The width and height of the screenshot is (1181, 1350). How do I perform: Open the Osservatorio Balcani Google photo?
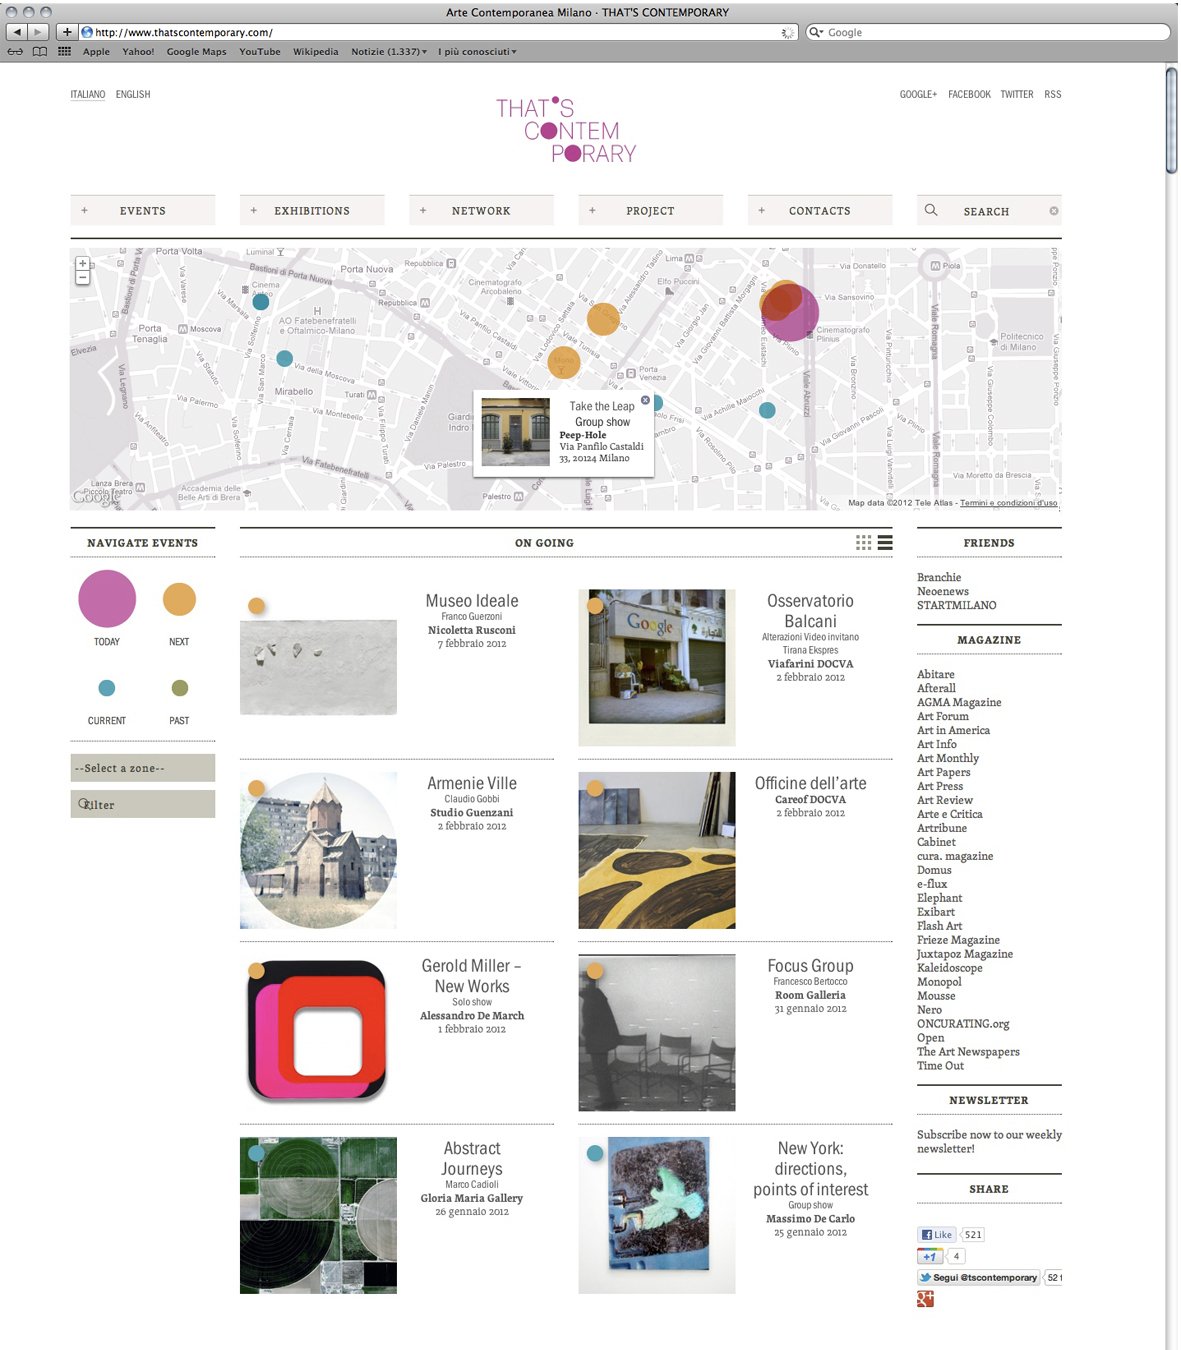tap(657, 667)
